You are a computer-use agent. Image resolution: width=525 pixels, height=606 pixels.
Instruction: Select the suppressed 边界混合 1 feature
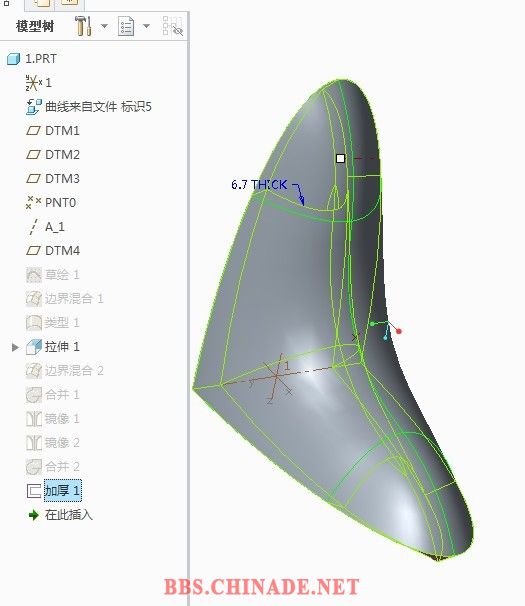click(65, 298)
